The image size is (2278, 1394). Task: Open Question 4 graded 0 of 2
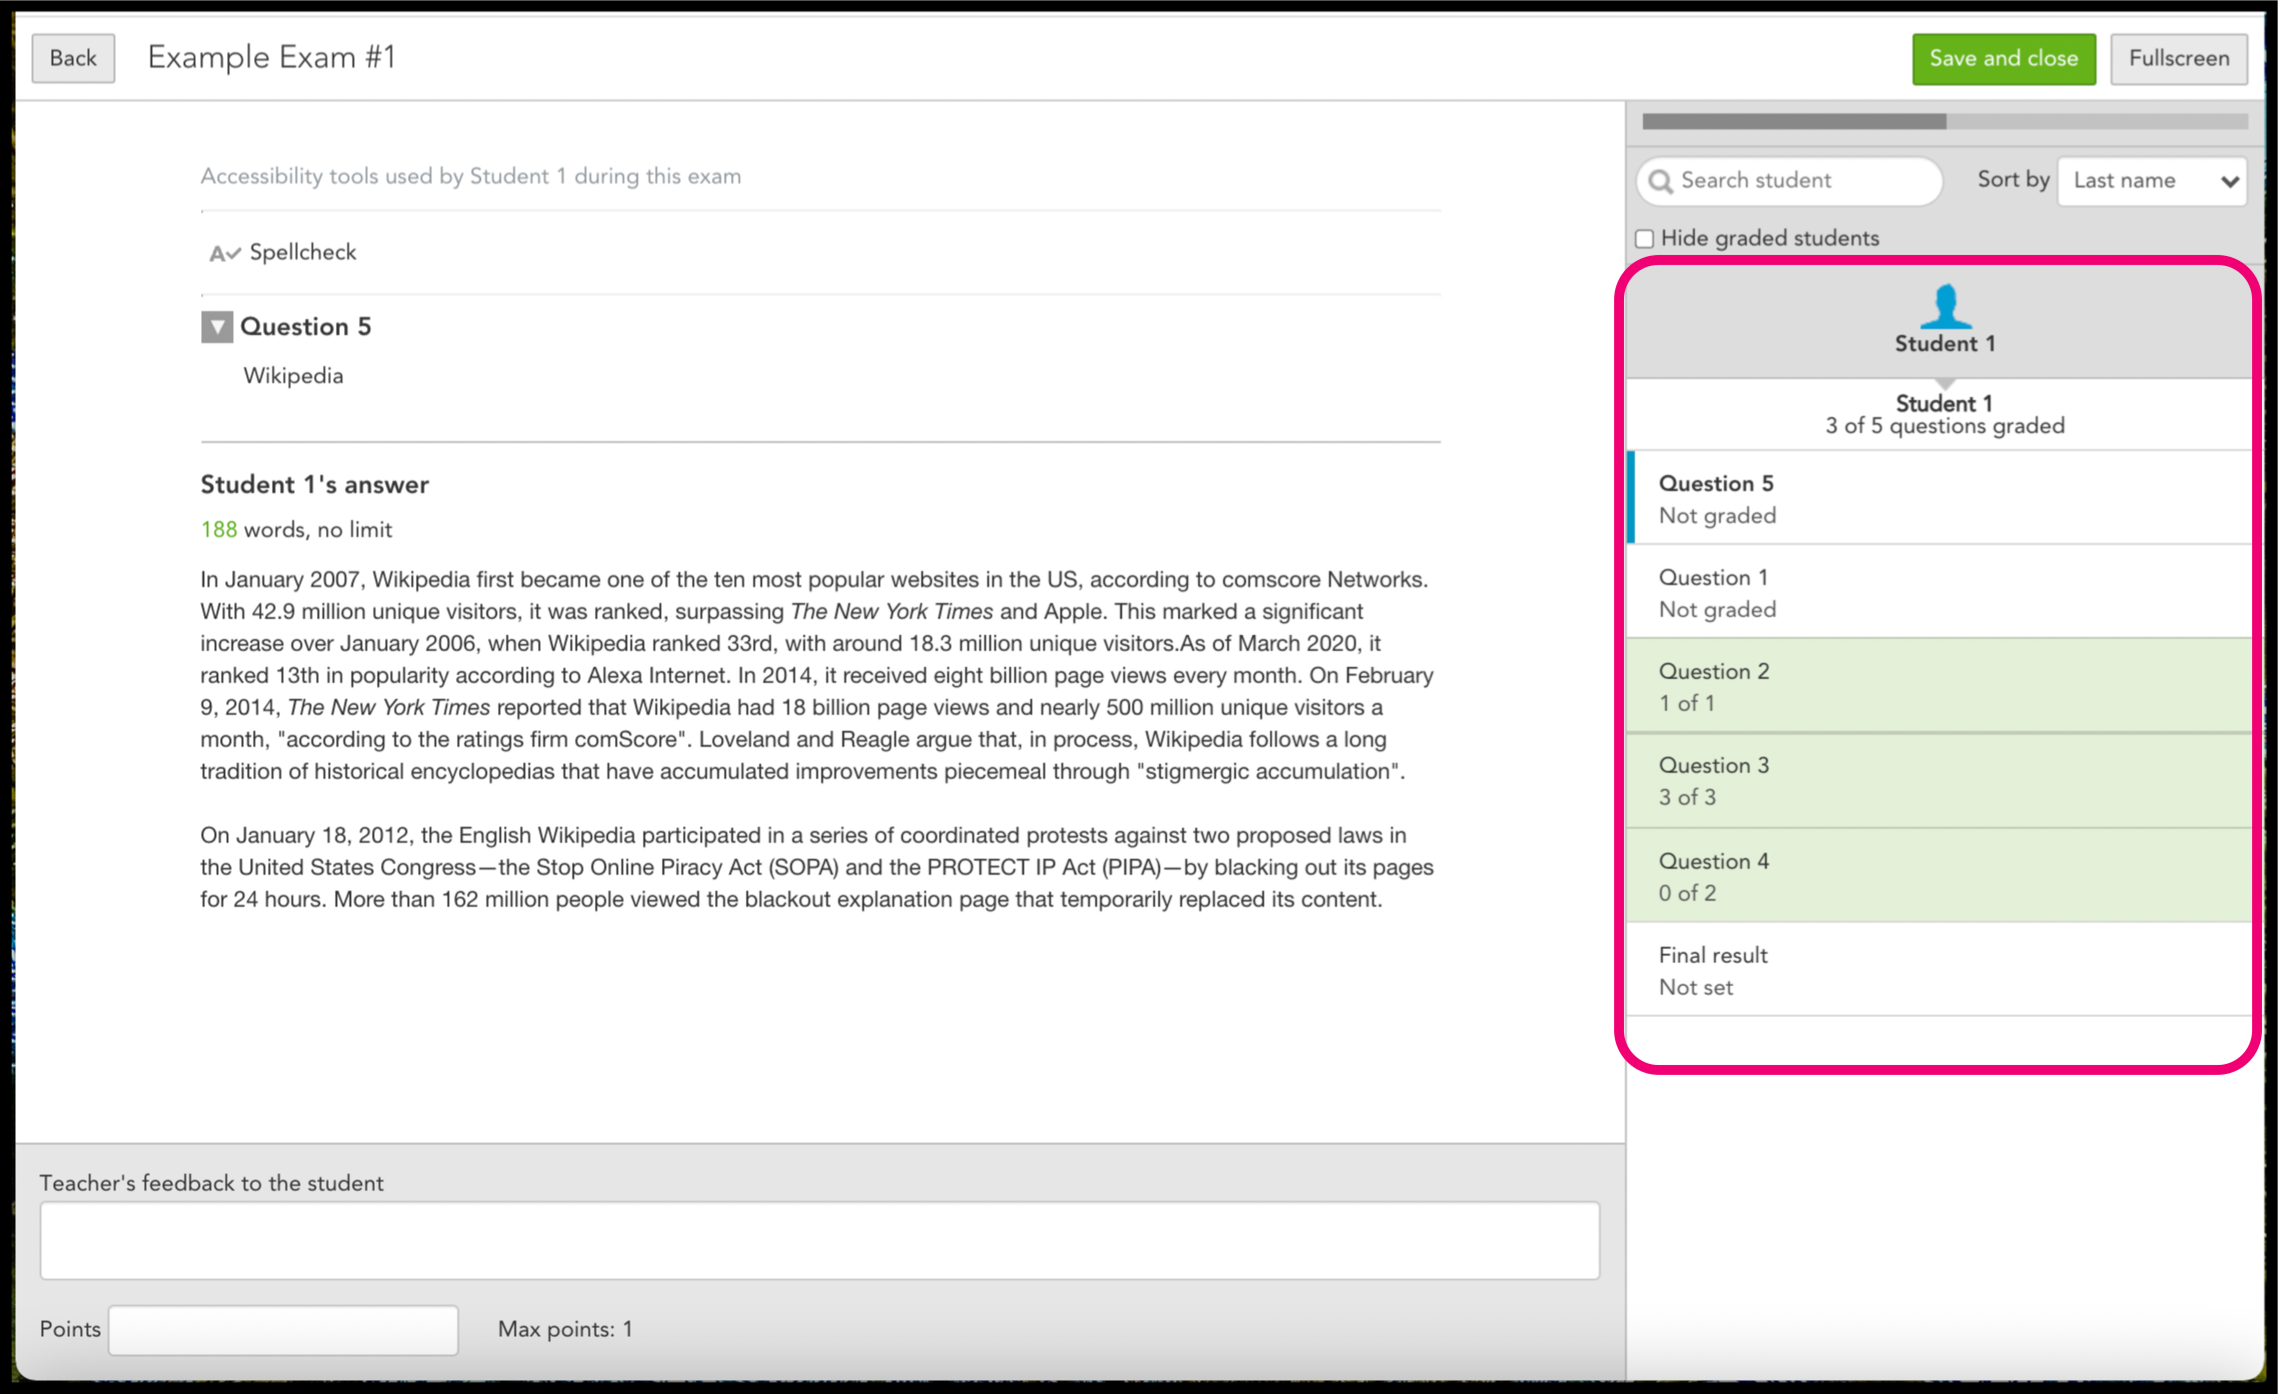click(x=1939, y=875)
